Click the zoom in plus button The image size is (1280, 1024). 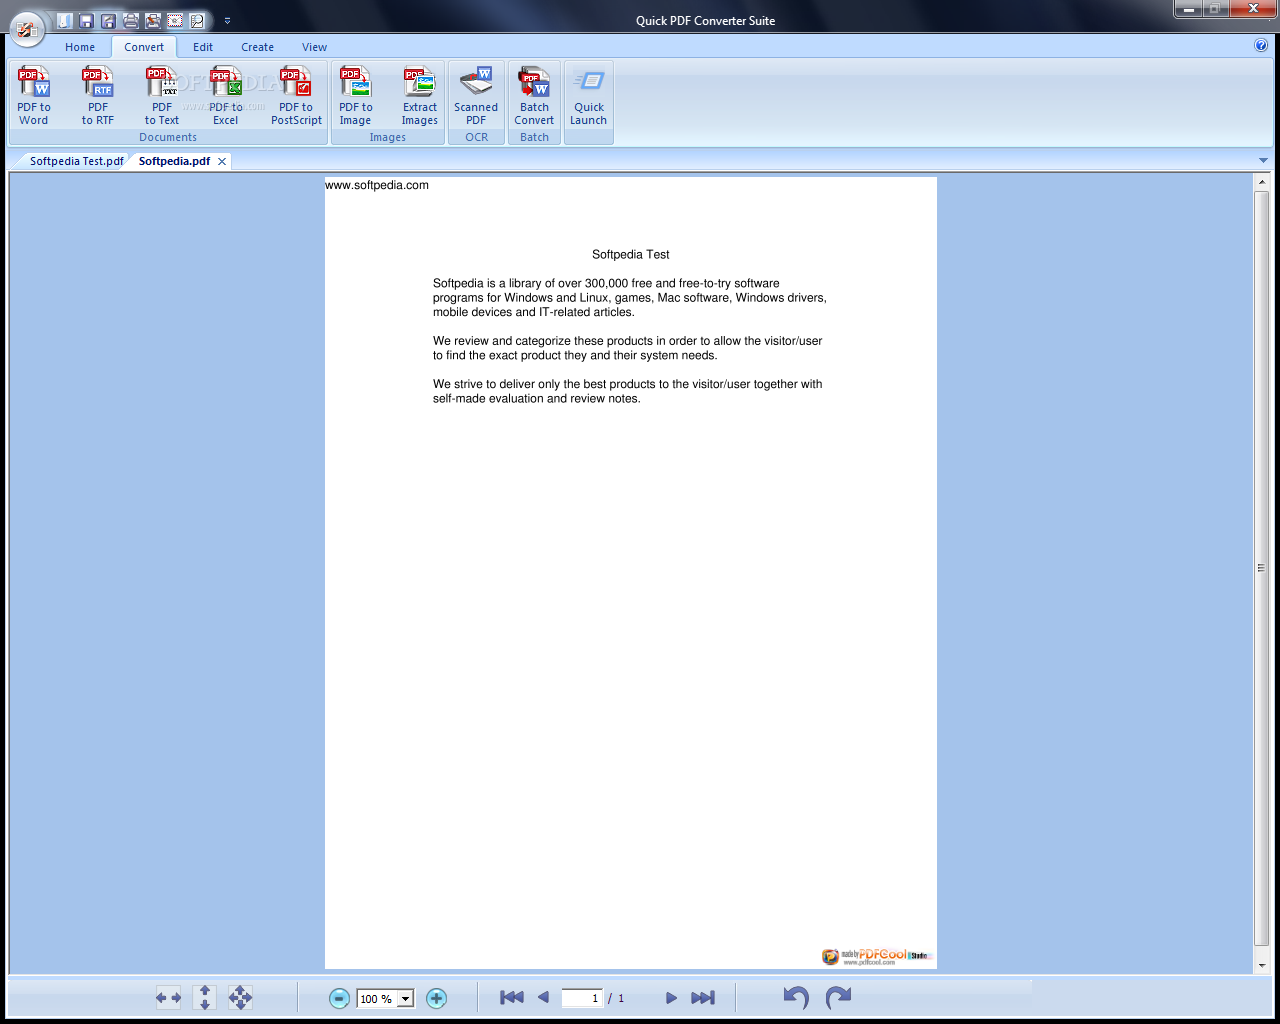pos(436,998)
